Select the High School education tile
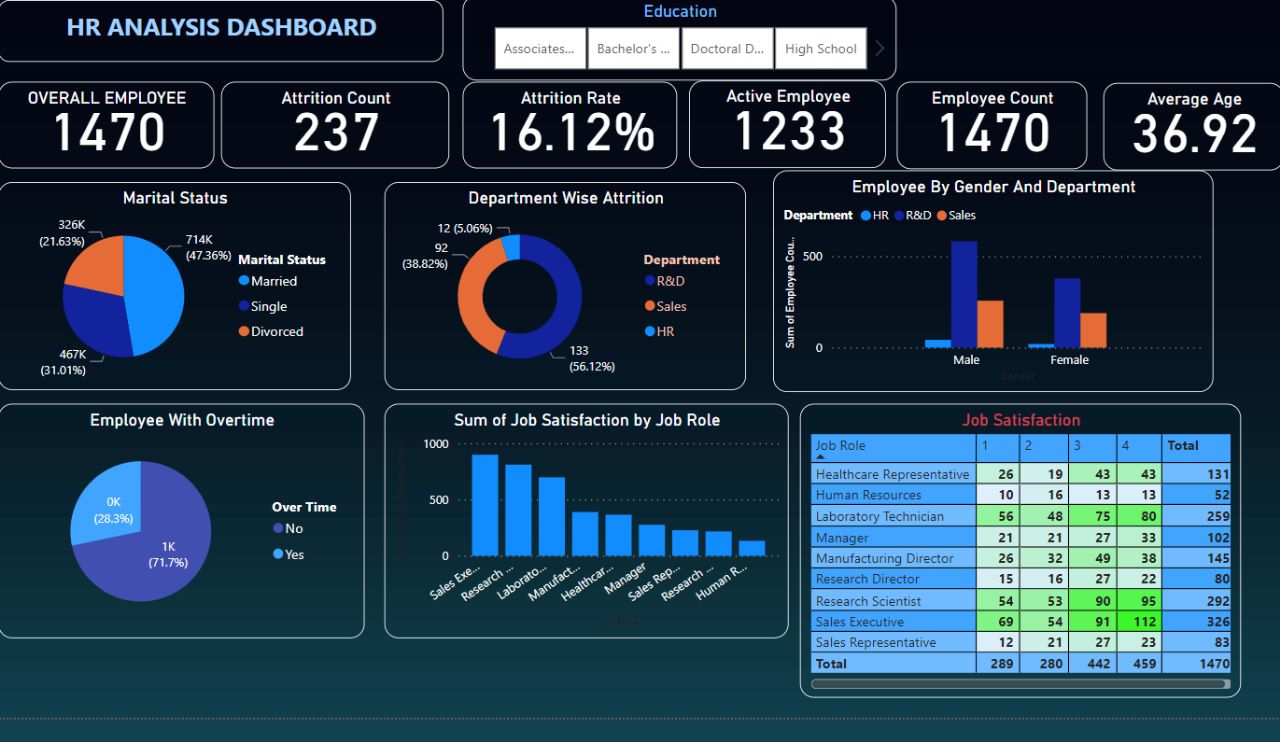 (820, 49)
